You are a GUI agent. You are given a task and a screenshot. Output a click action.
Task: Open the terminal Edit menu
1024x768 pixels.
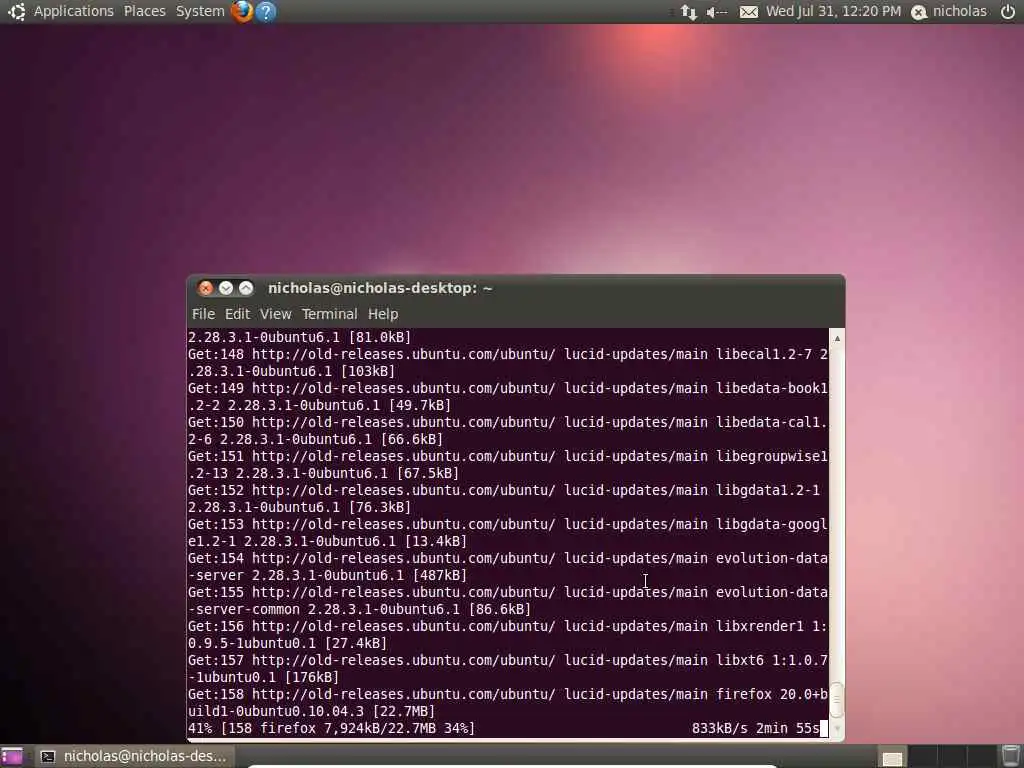(x=237, y=314)
